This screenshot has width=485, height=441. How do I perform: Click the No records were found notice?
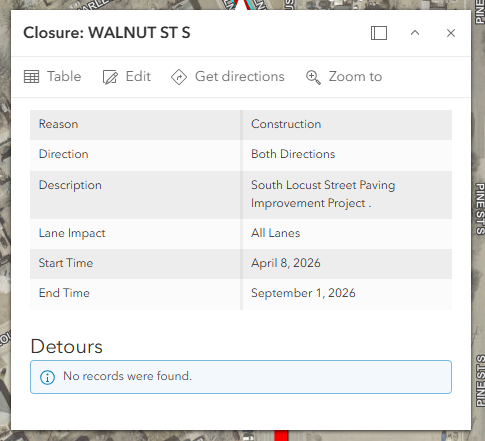[x=241, y=377]
